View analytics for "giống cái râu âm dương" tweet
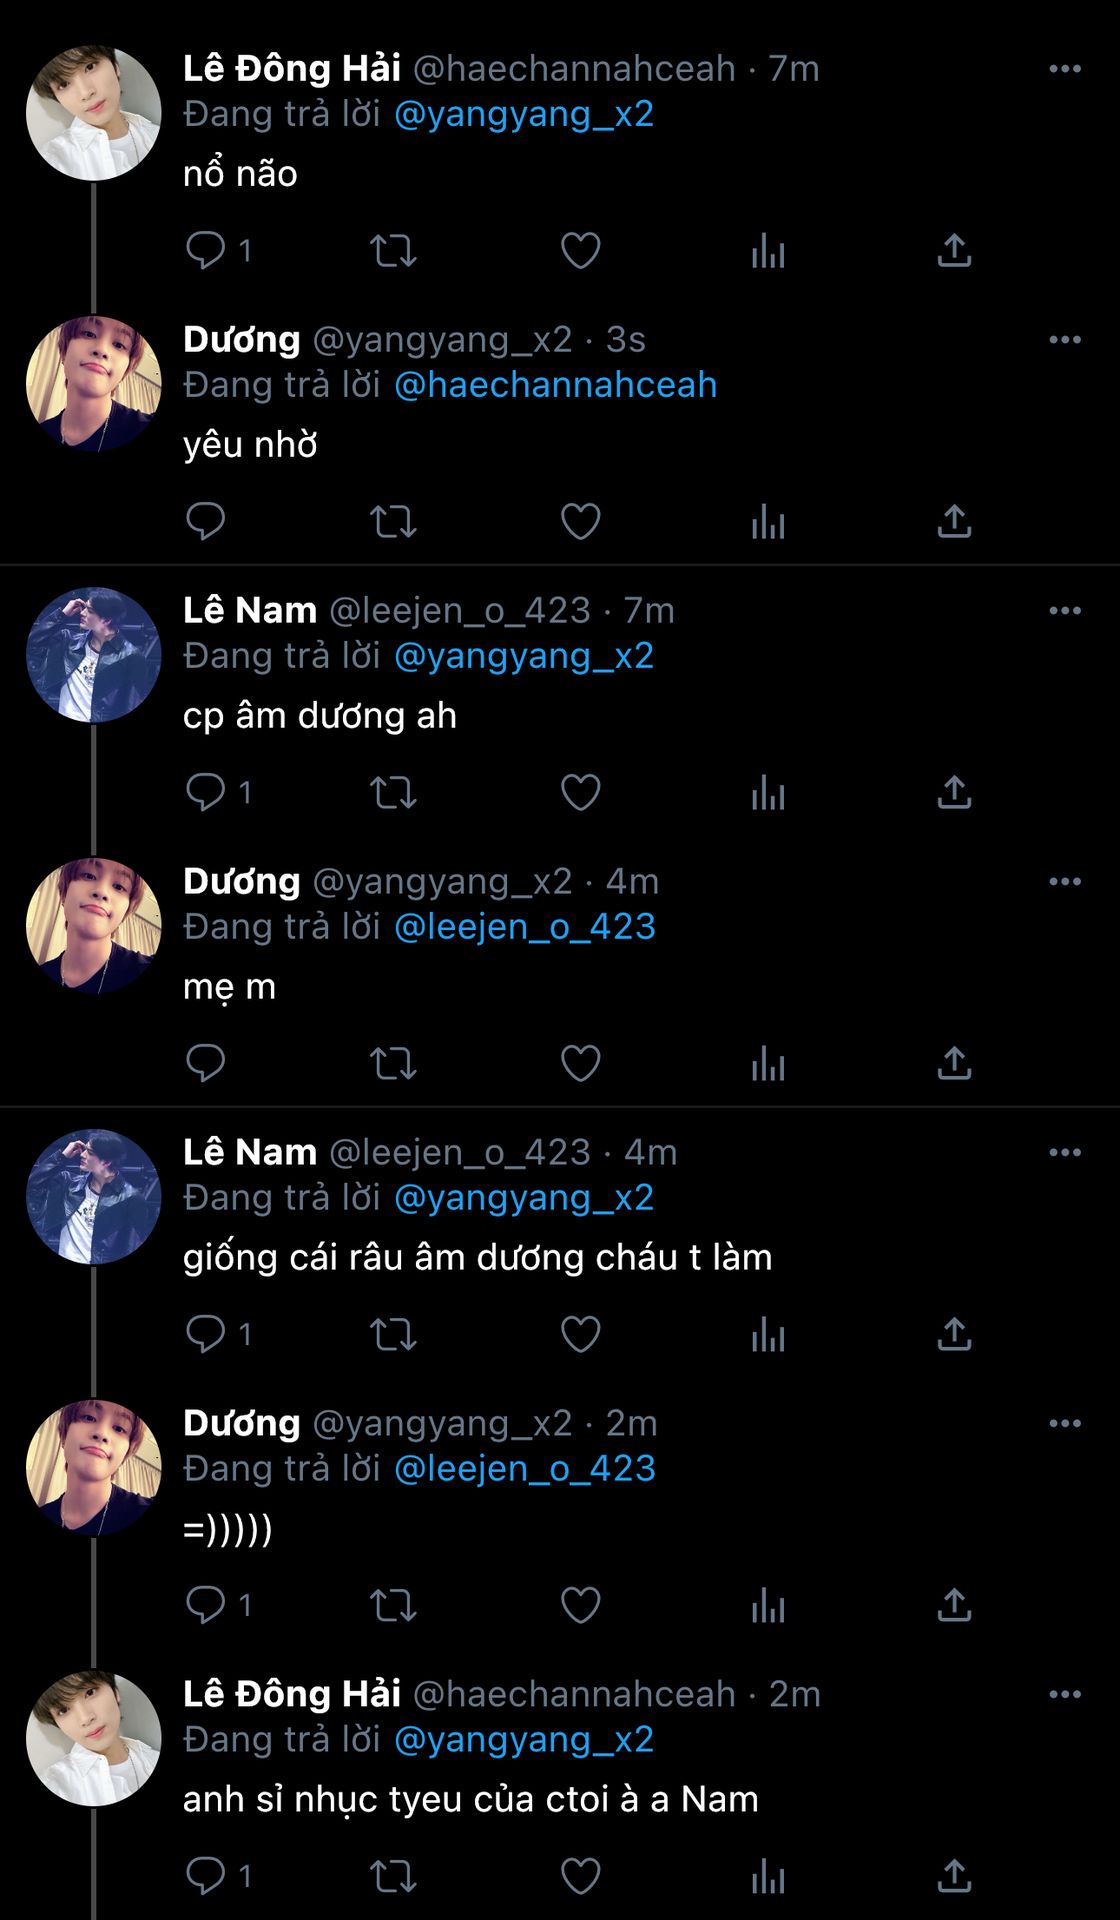This screenshot has height=1920, width=1120. coord(768,1334)
